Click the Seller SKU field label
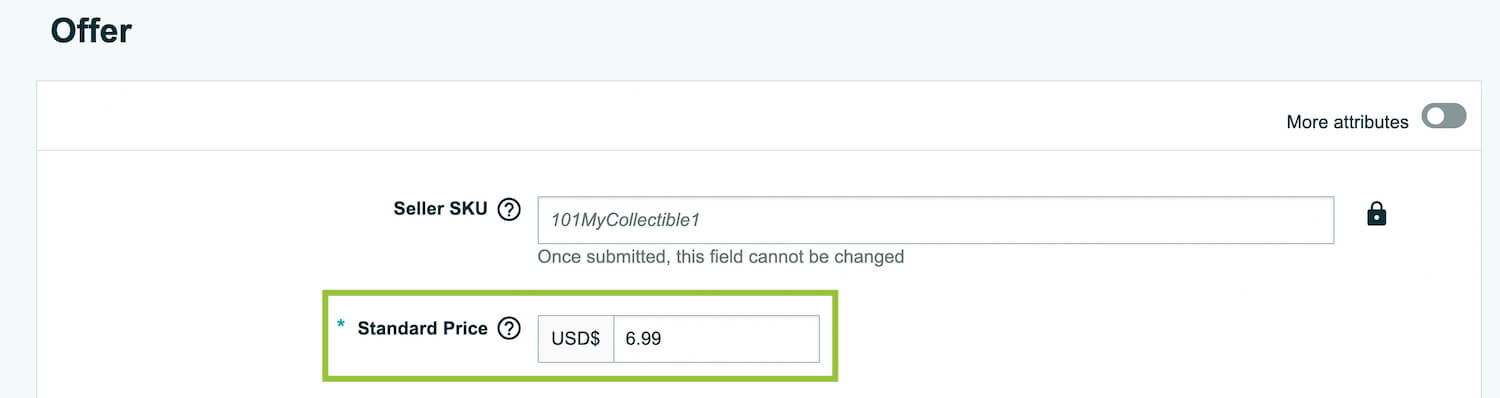 tap(441, 209)
